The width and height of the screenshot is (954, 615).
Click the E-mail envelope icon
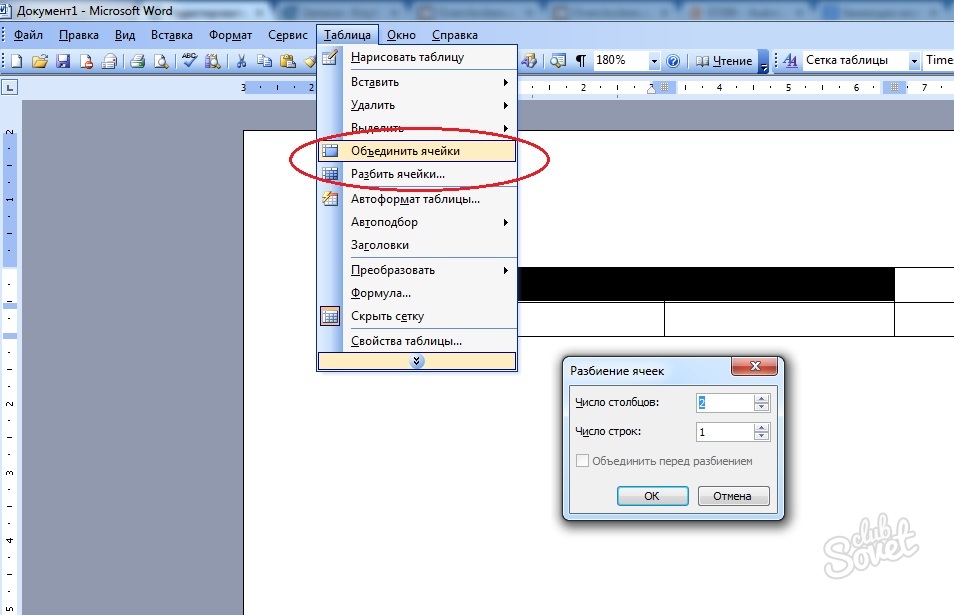(110, 61)
